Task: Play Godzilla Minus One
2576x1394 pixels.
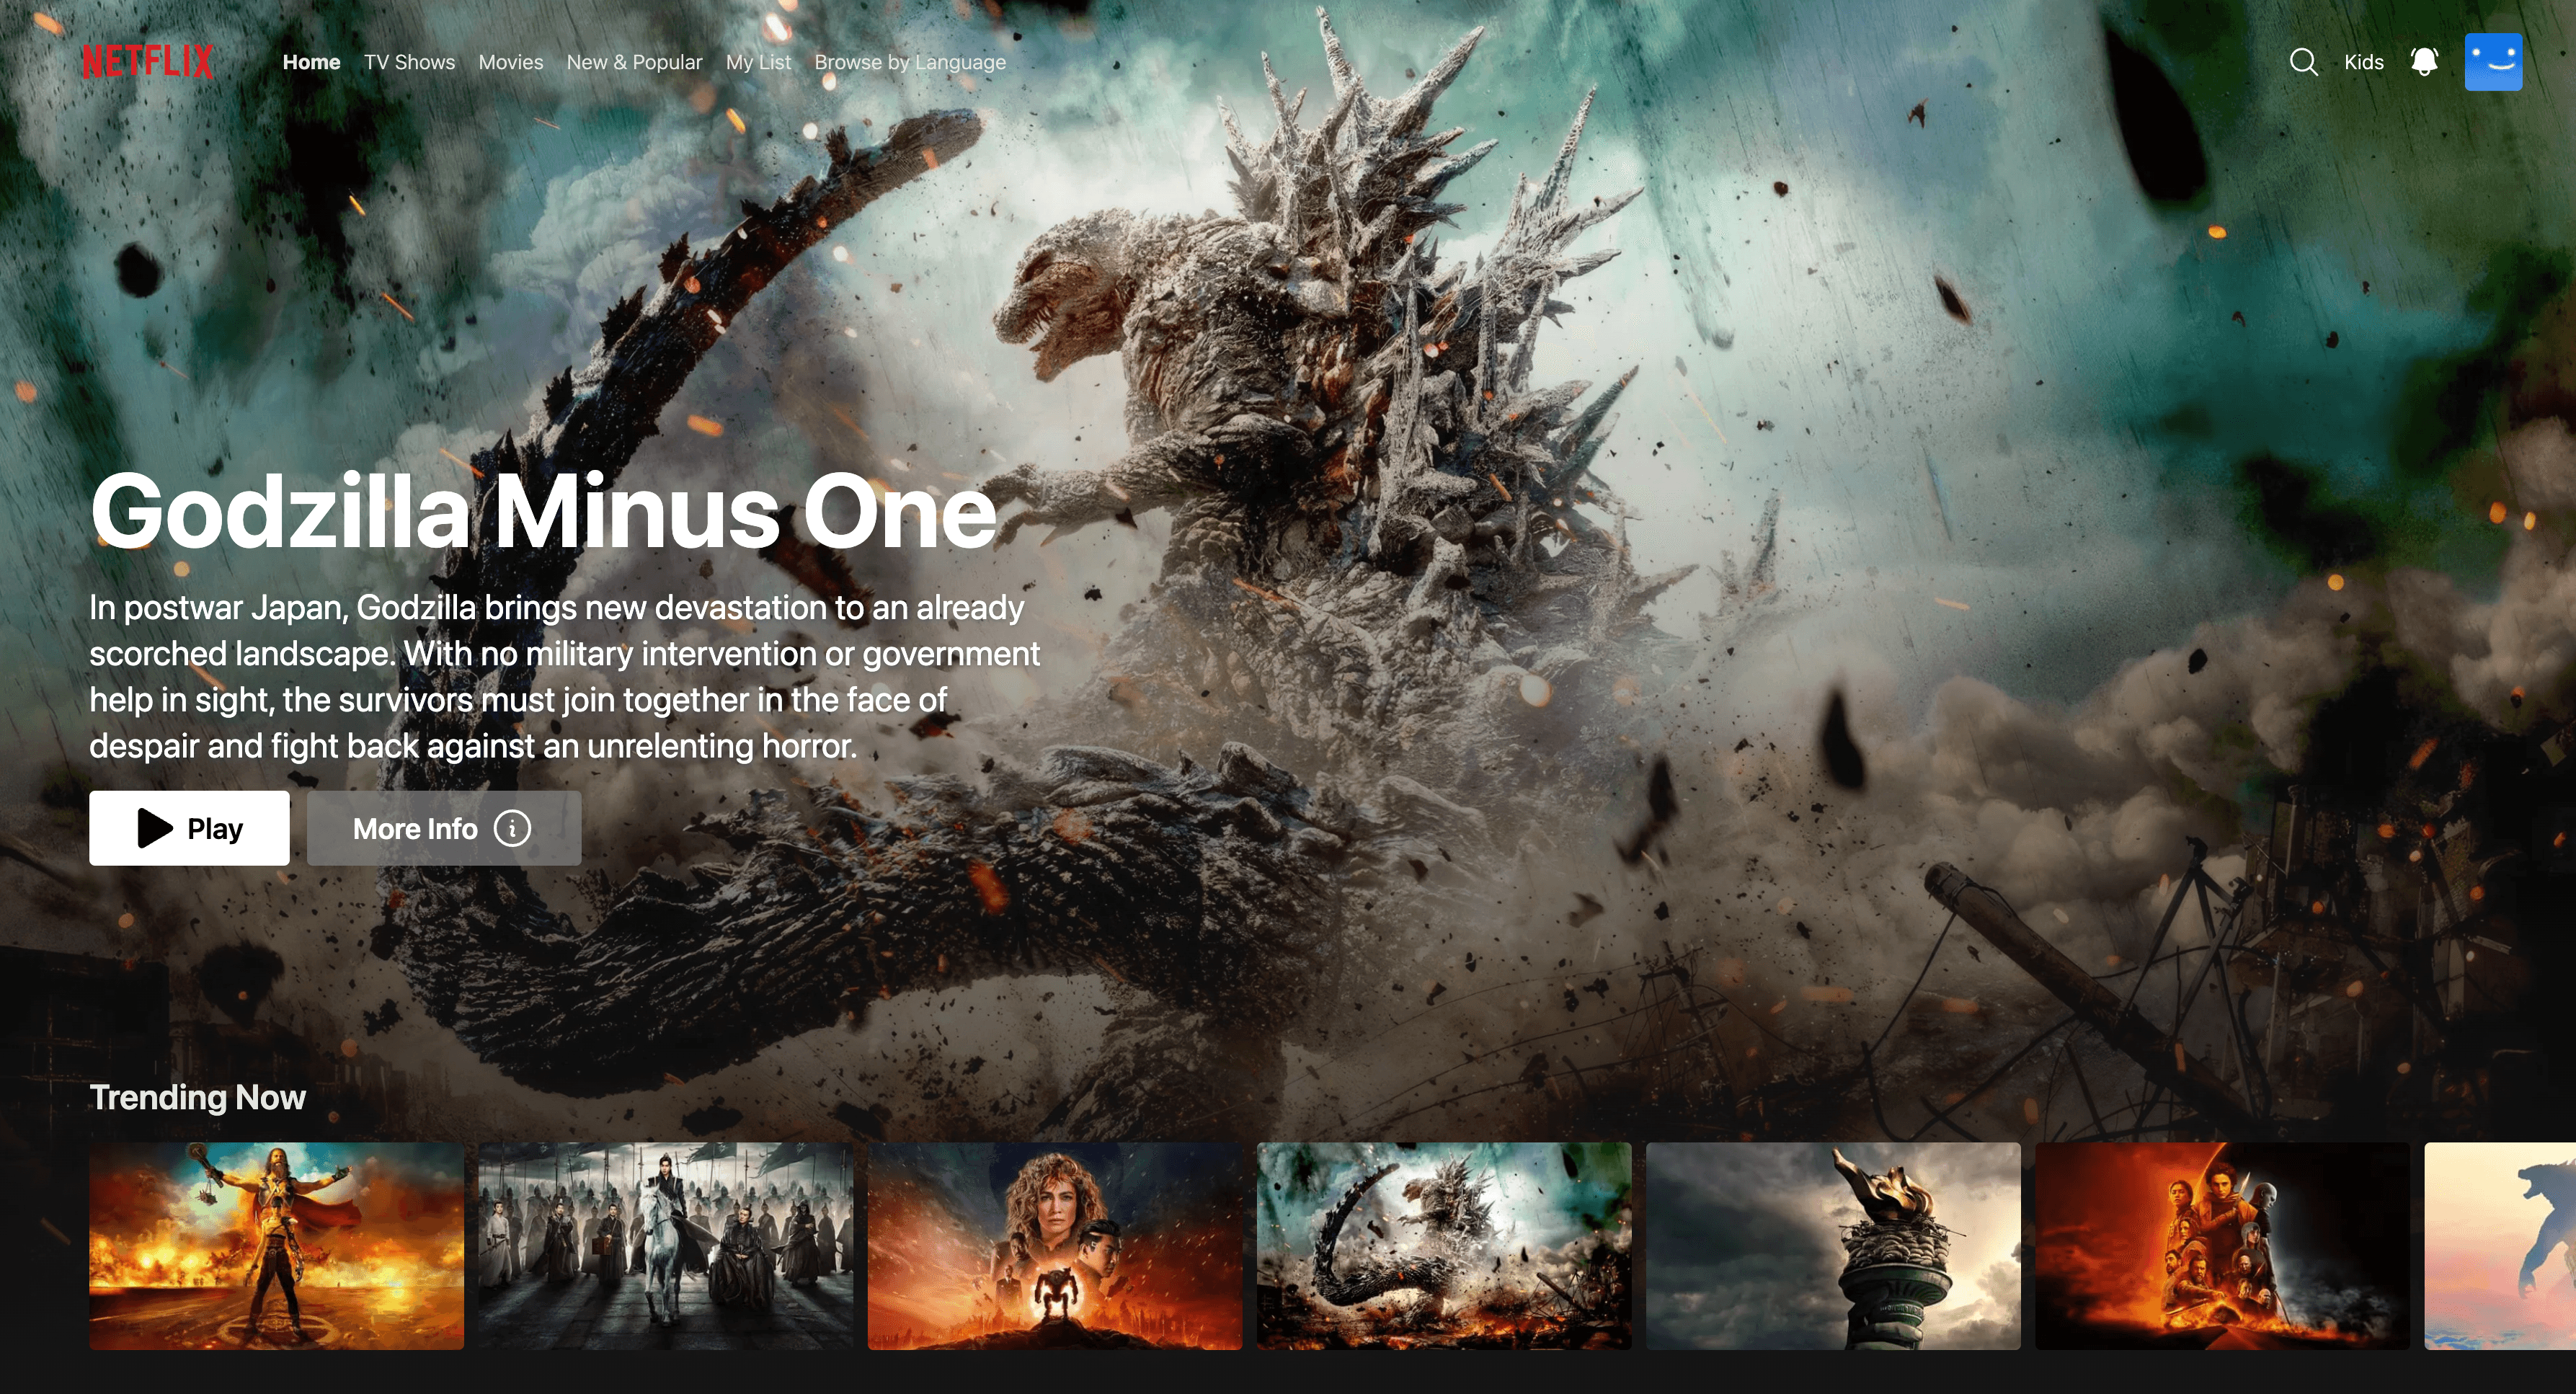Action: click(x=189, y=828)
